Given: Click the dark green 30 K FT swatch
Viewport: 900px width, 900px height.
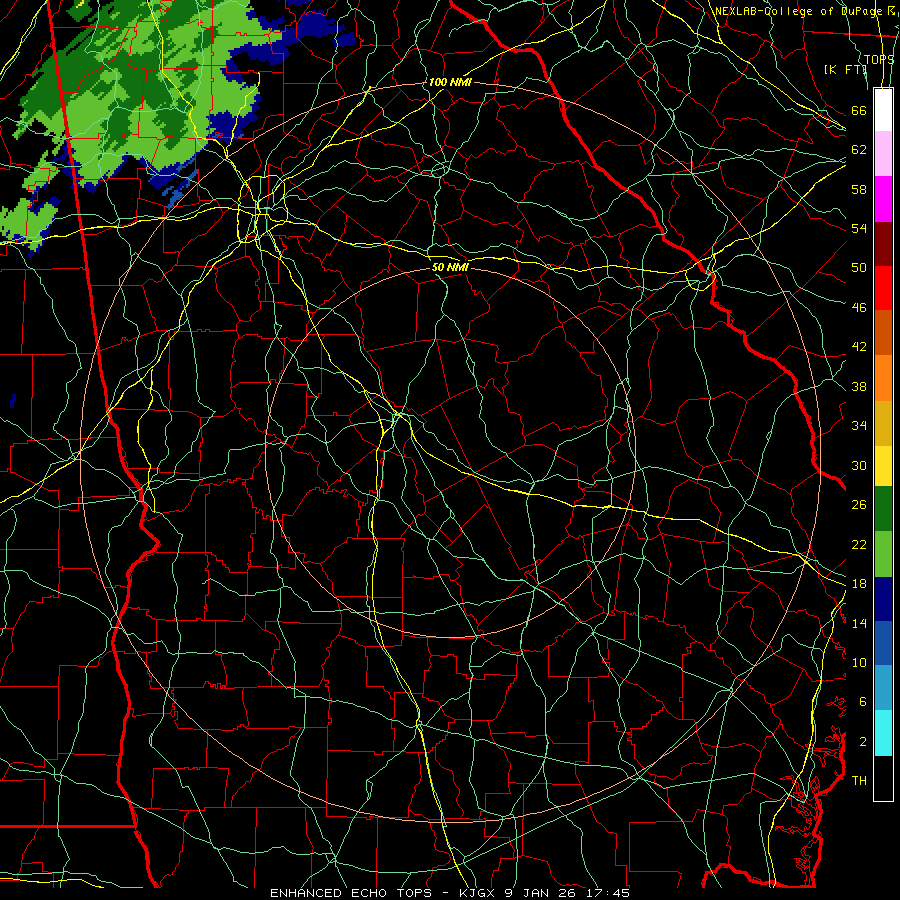Looking at the screenshot, I should [x=883, y=509].
